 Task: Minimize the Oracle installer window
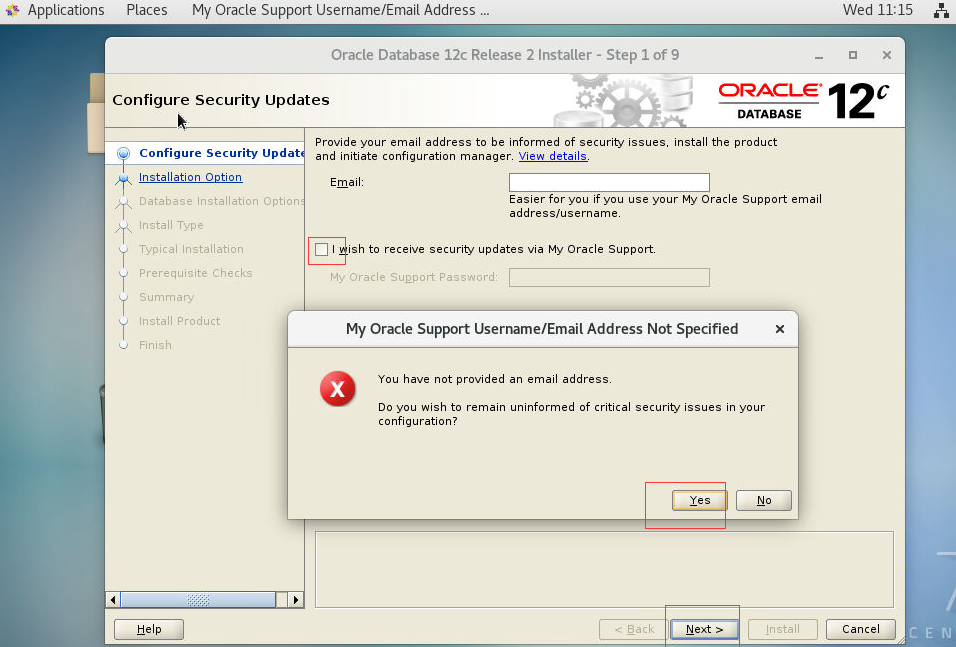point(819,55)
